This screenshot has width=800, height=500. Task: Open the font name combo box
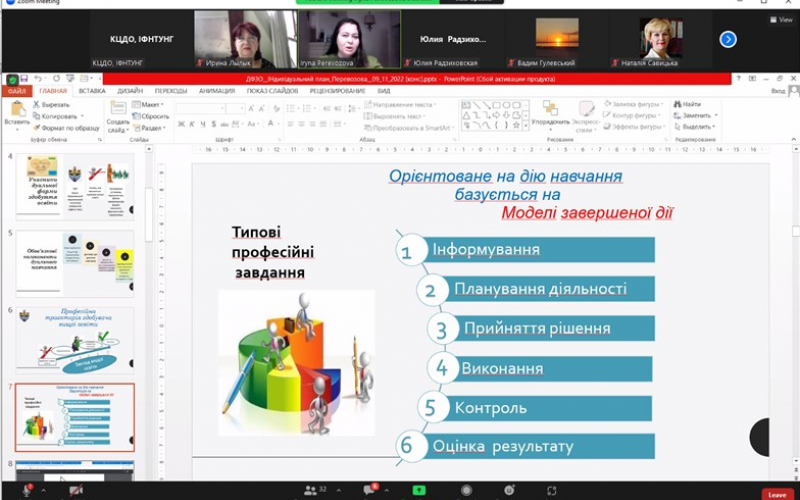pos(201,109)
